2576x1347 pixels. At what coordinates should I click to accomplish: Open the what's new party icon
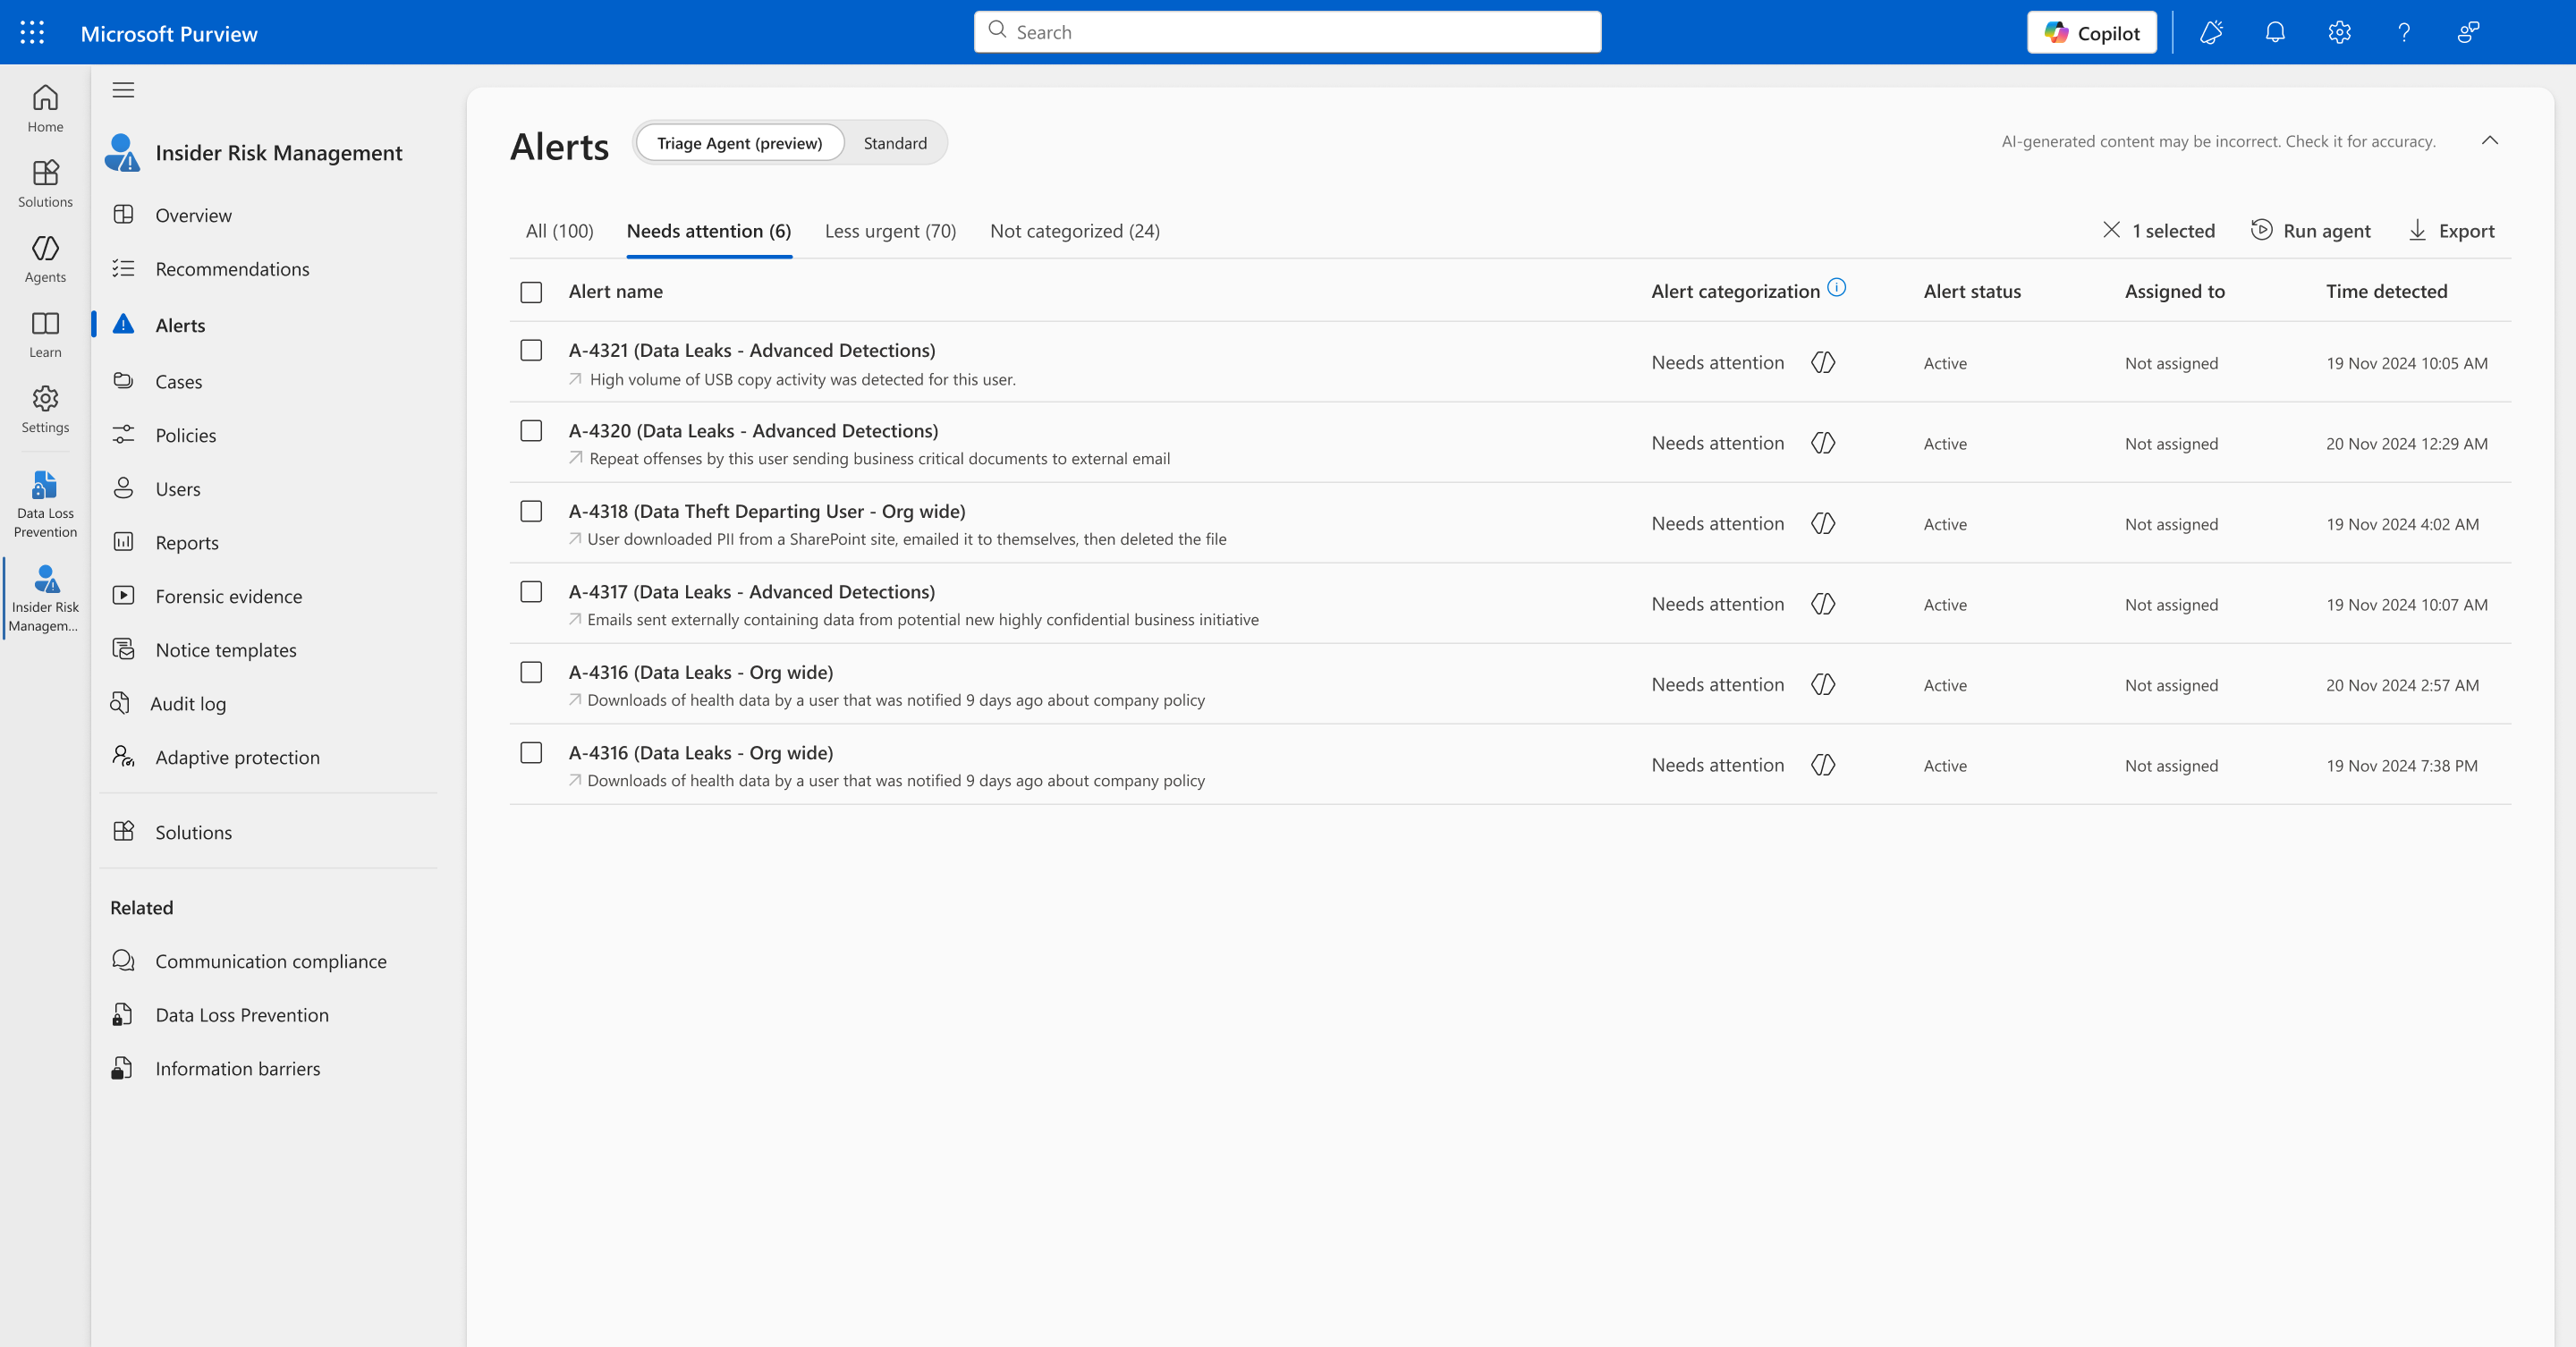click(x=2211, y=32)
